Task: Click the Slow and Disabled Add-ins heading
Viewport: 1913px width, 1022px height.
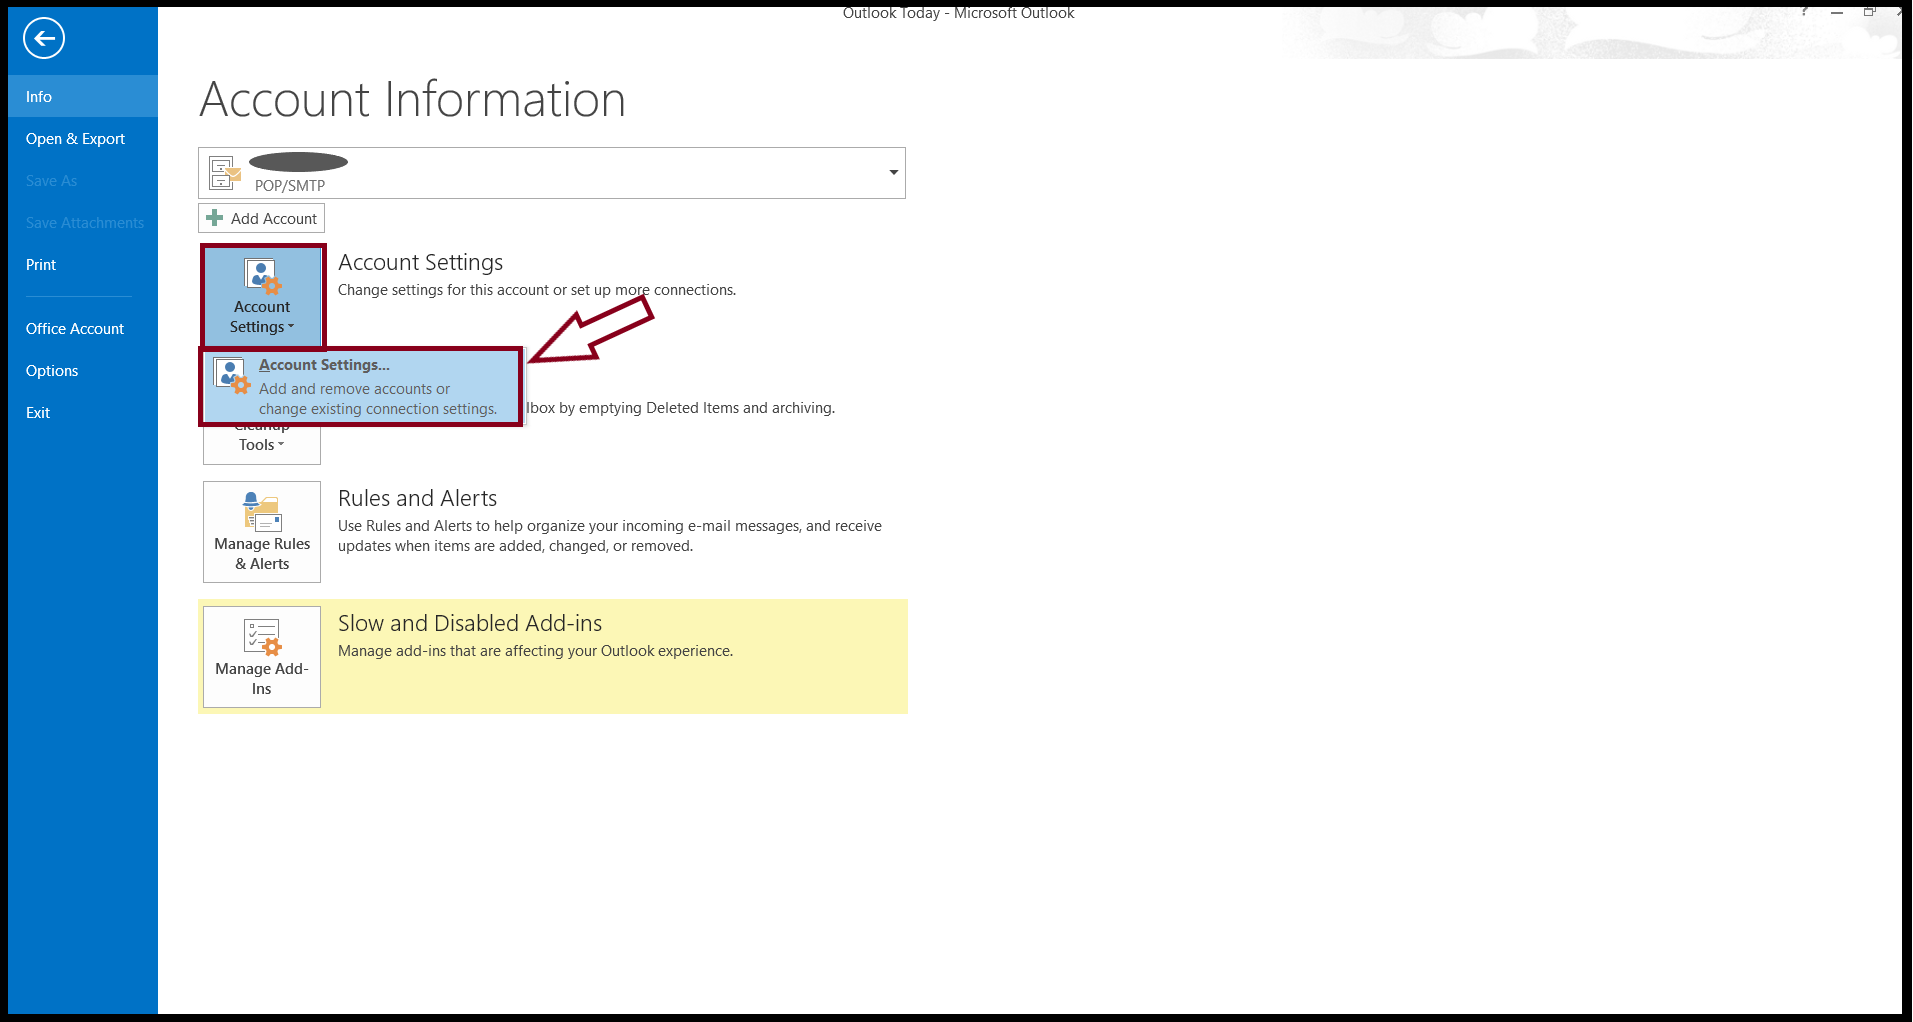Action: coord(470,623)
